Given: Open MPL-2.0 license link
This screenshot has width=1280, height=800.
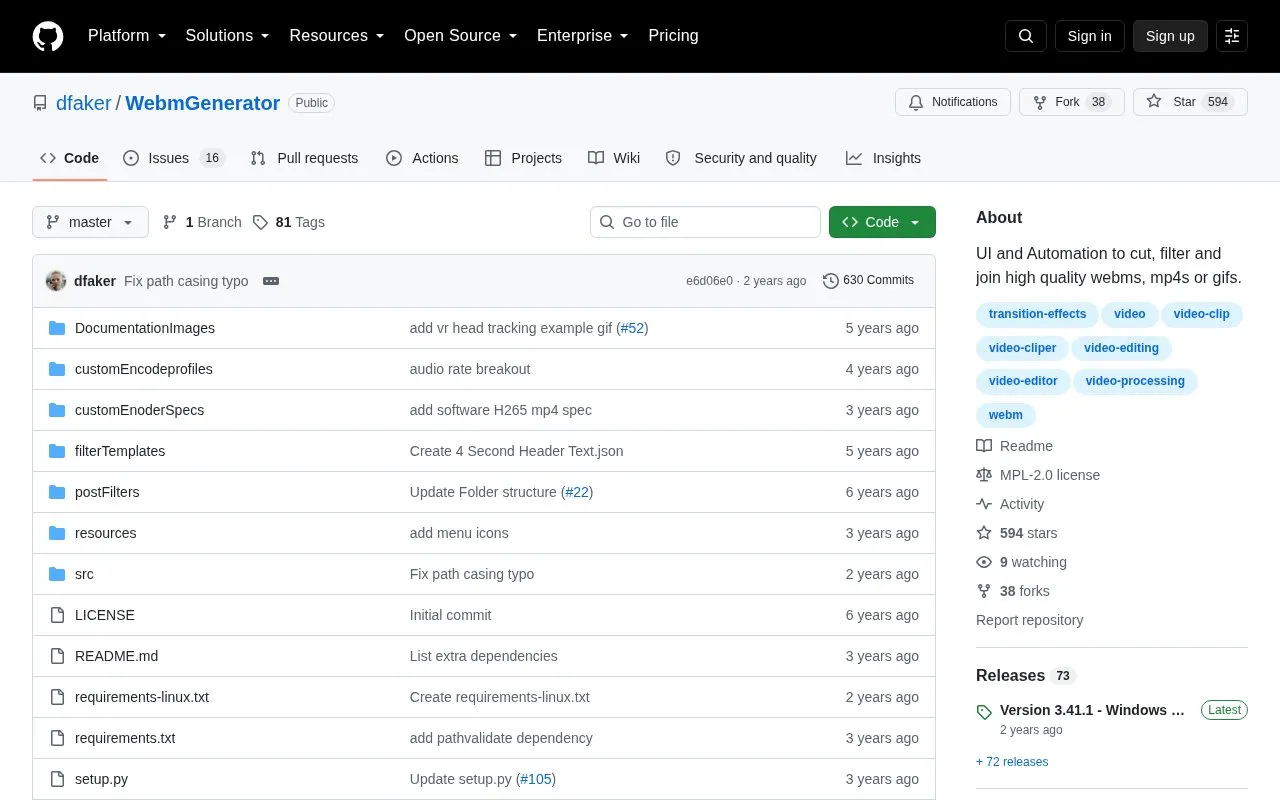Looking at the screenshot, I should click(1038, 475).
